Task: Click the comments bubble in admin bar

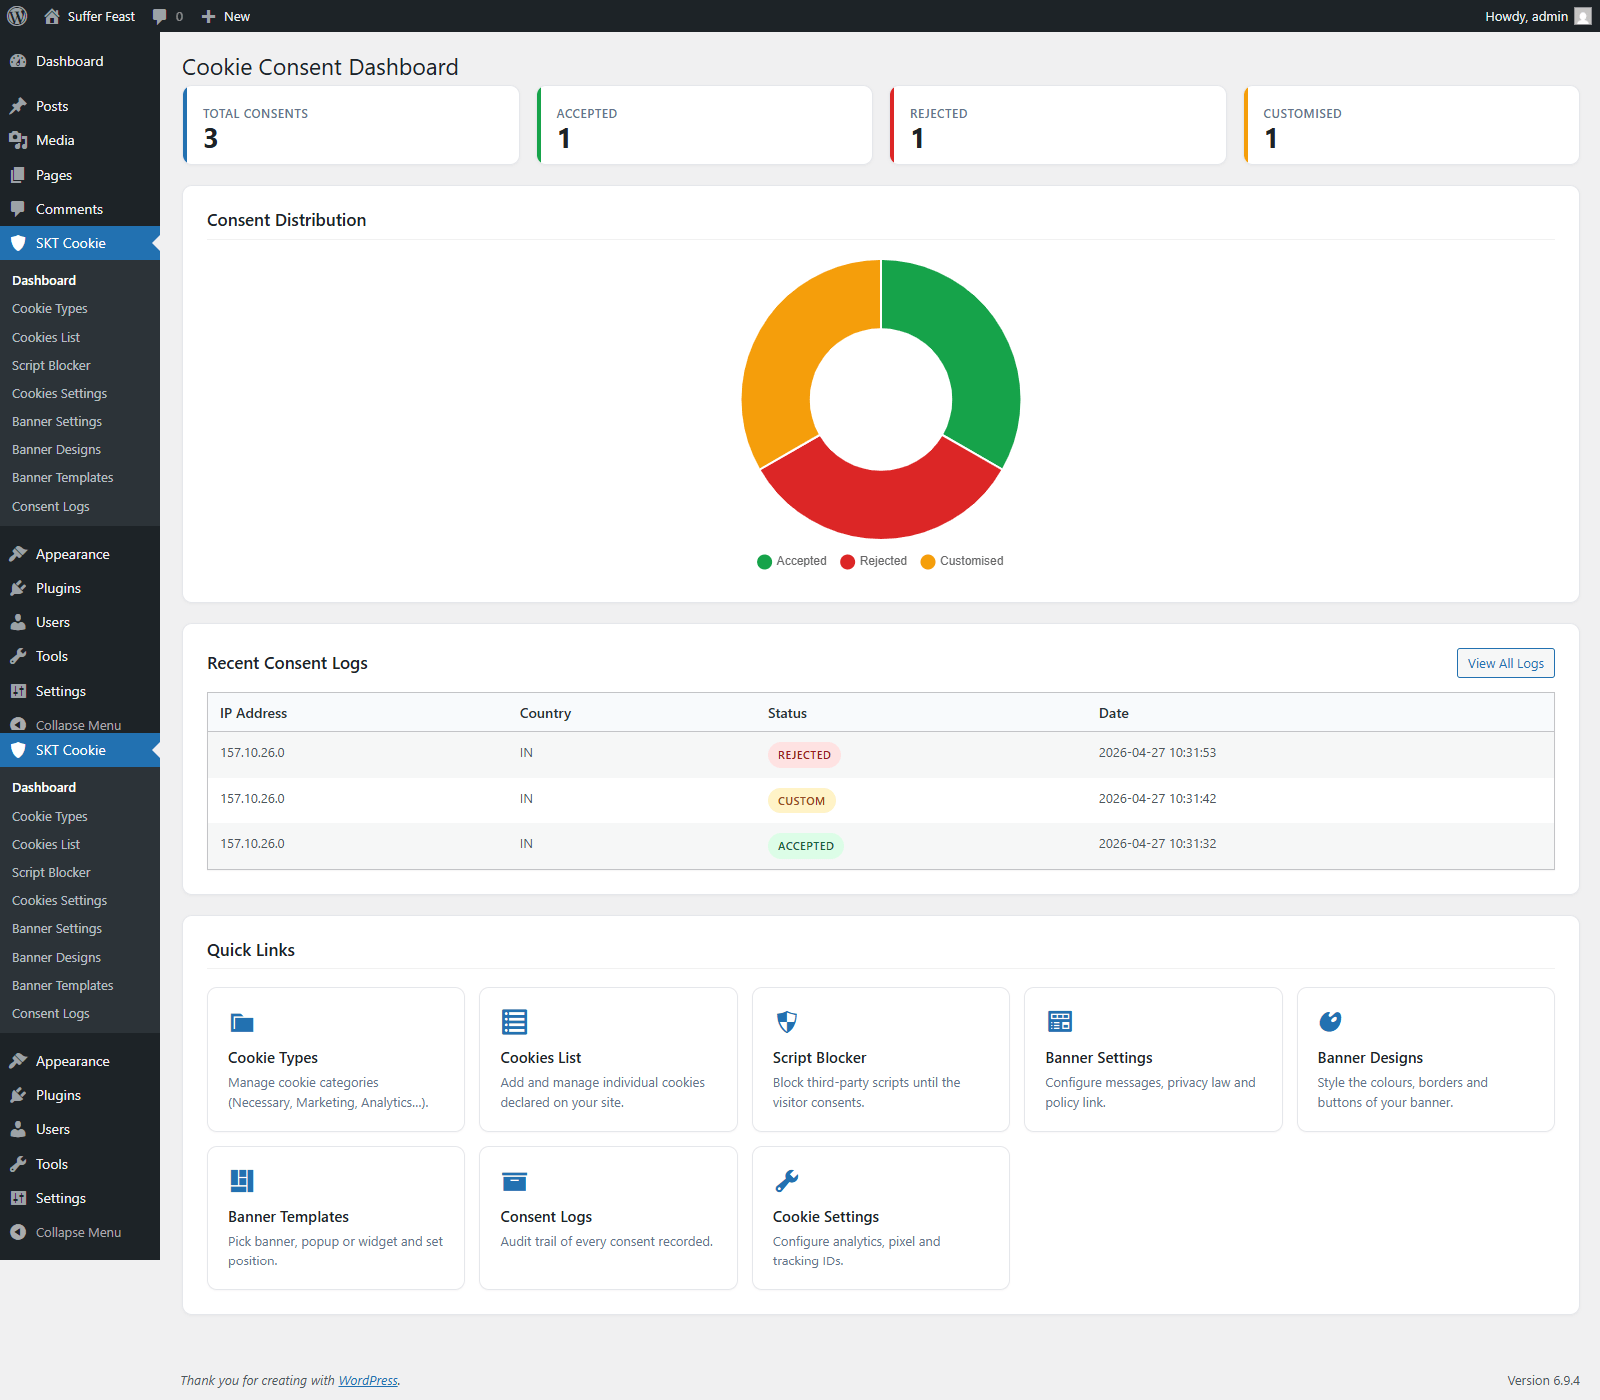Action: click(161, 16)
